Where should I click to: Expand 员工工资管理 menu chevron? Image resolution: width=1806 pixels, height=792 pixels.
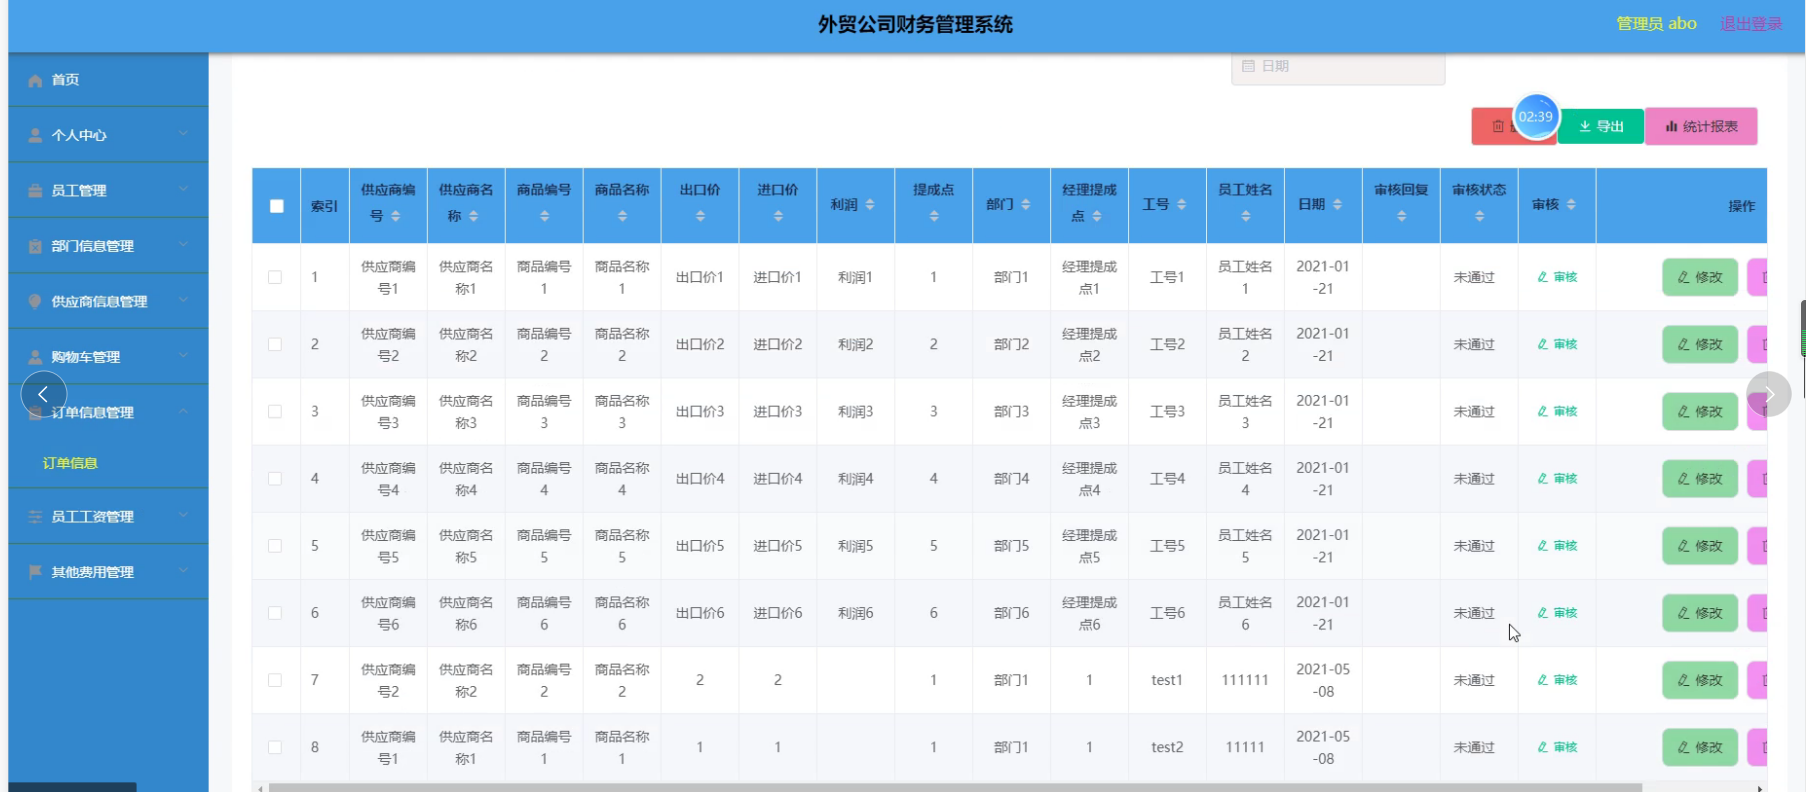coord(183,516)
